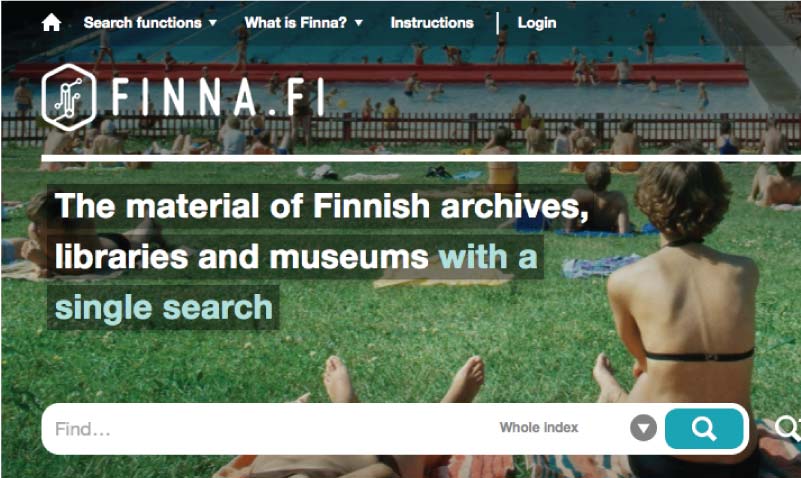Image resolution: width=801 pixels, height=478 pixels.
Task: Select the Whole index scope label
Action: pyautogui.click(x=539, y=427)
